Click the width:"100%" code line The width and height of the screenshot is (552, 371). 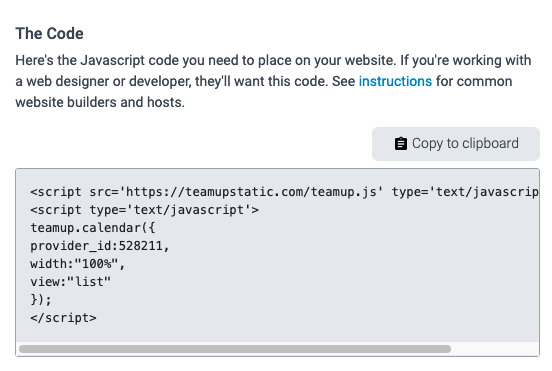78,264
